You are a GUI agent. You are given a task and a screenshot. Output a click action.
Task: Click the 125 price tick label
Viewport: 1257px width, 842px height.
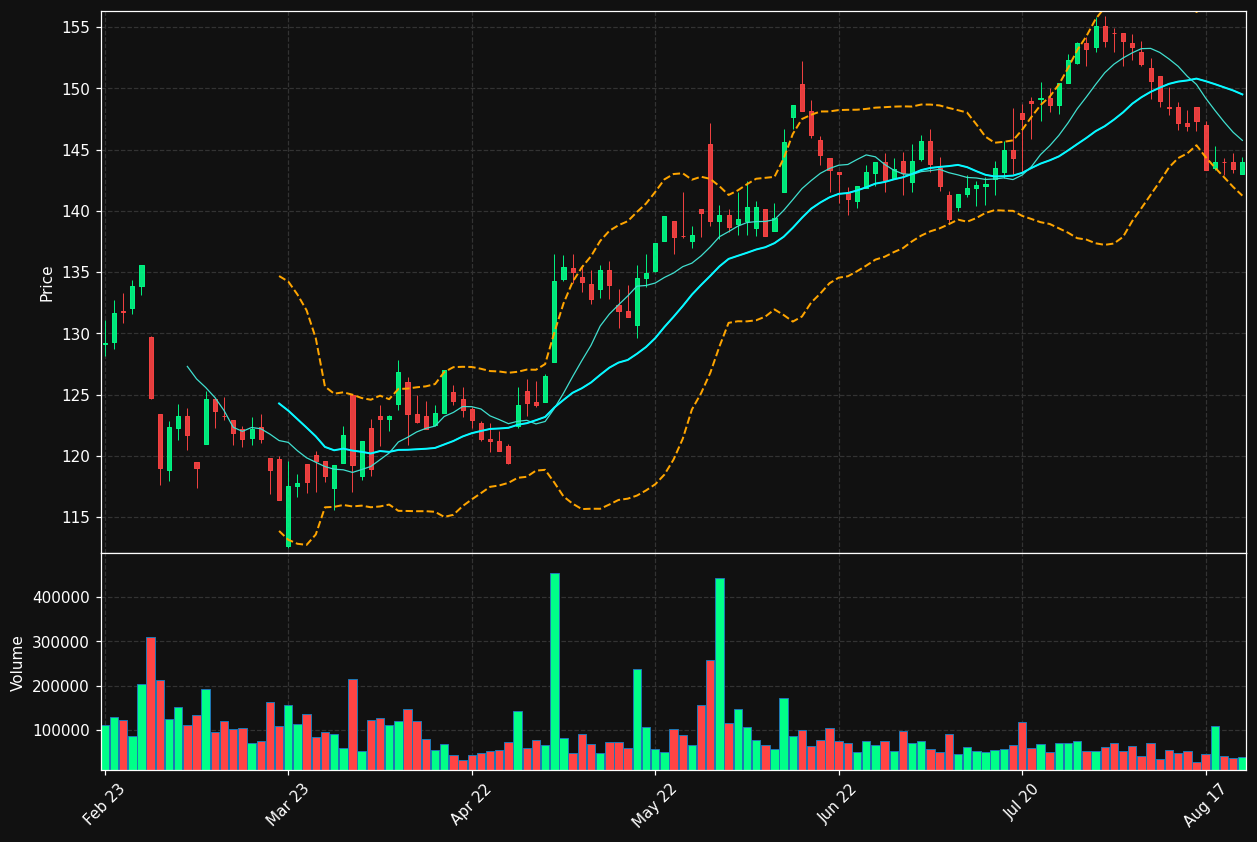click(x=76, y=396)
